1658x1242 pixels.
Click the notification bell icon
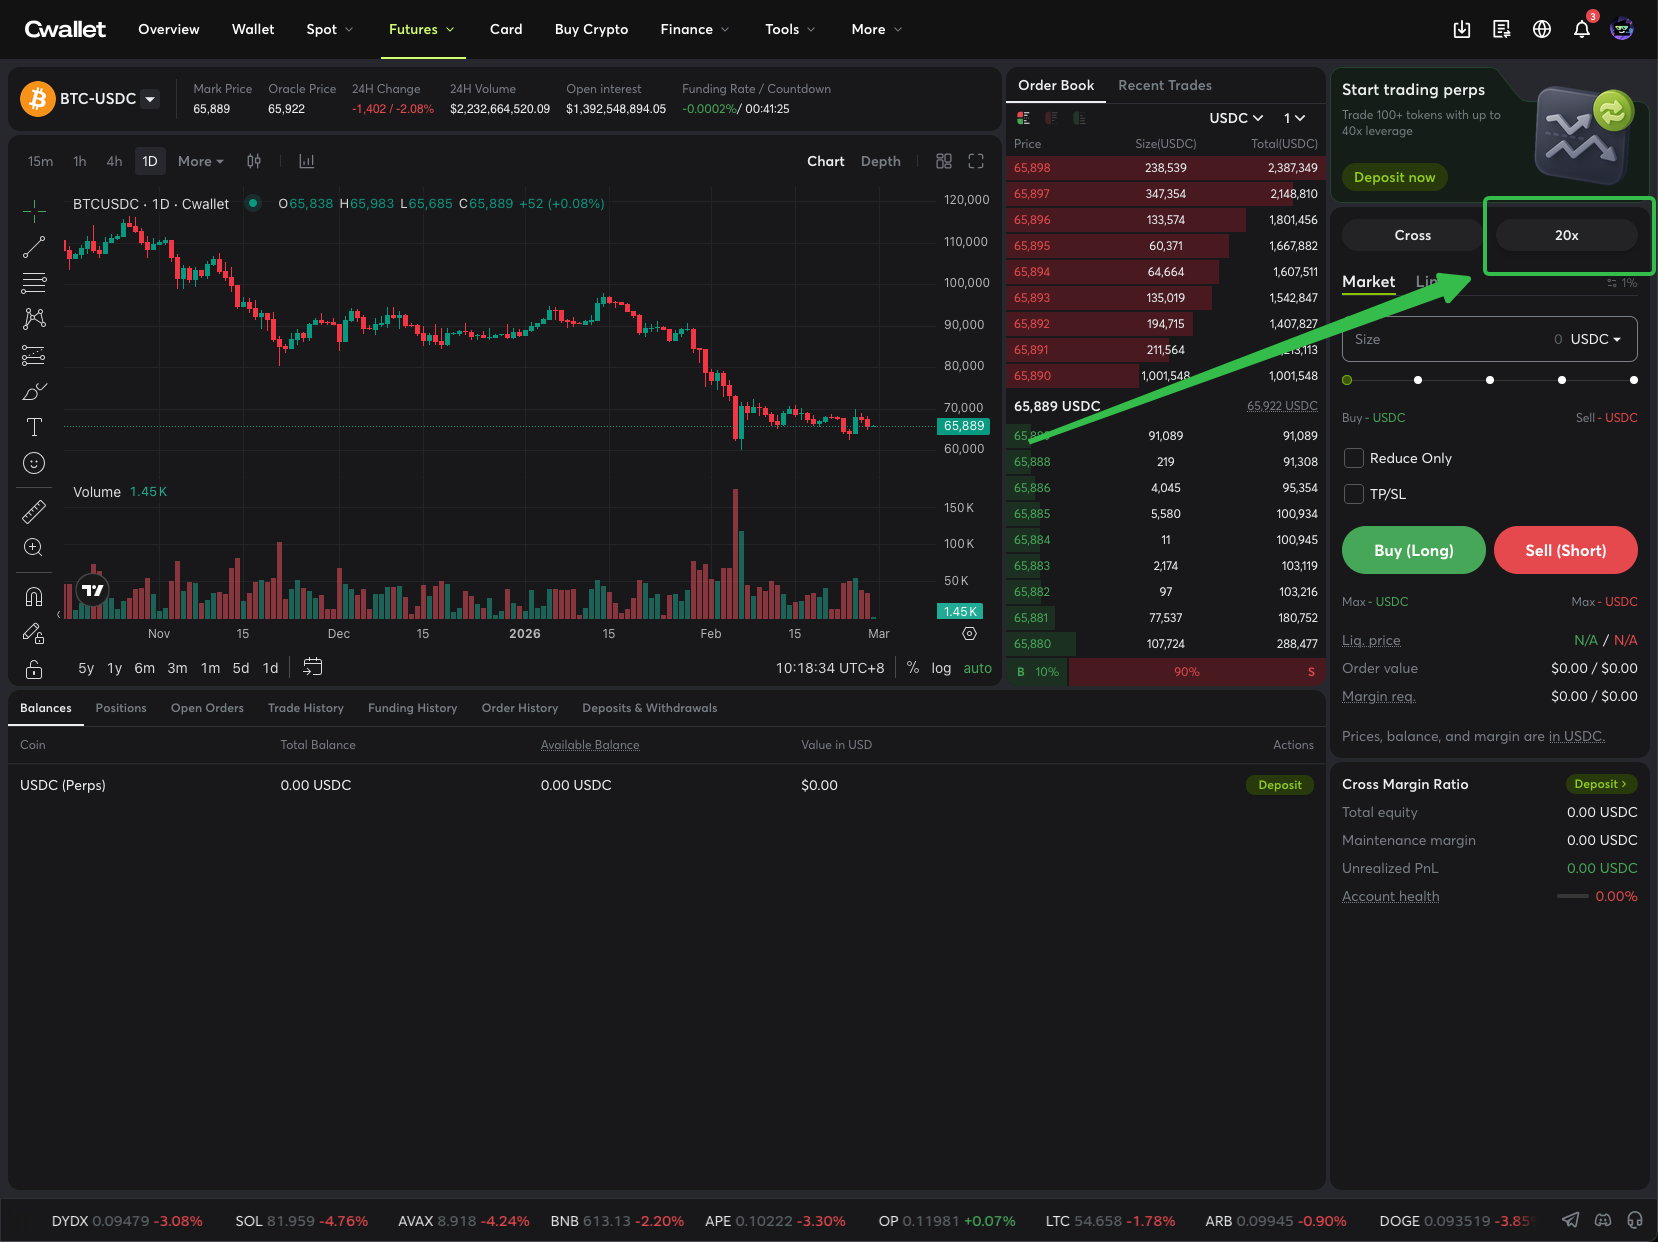1581,30
